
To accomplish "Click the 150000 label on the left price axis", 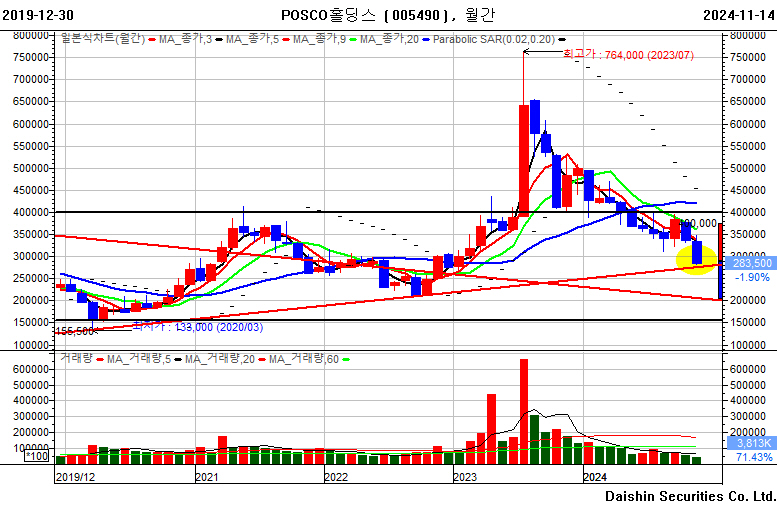I will click(x=31, y=323).
